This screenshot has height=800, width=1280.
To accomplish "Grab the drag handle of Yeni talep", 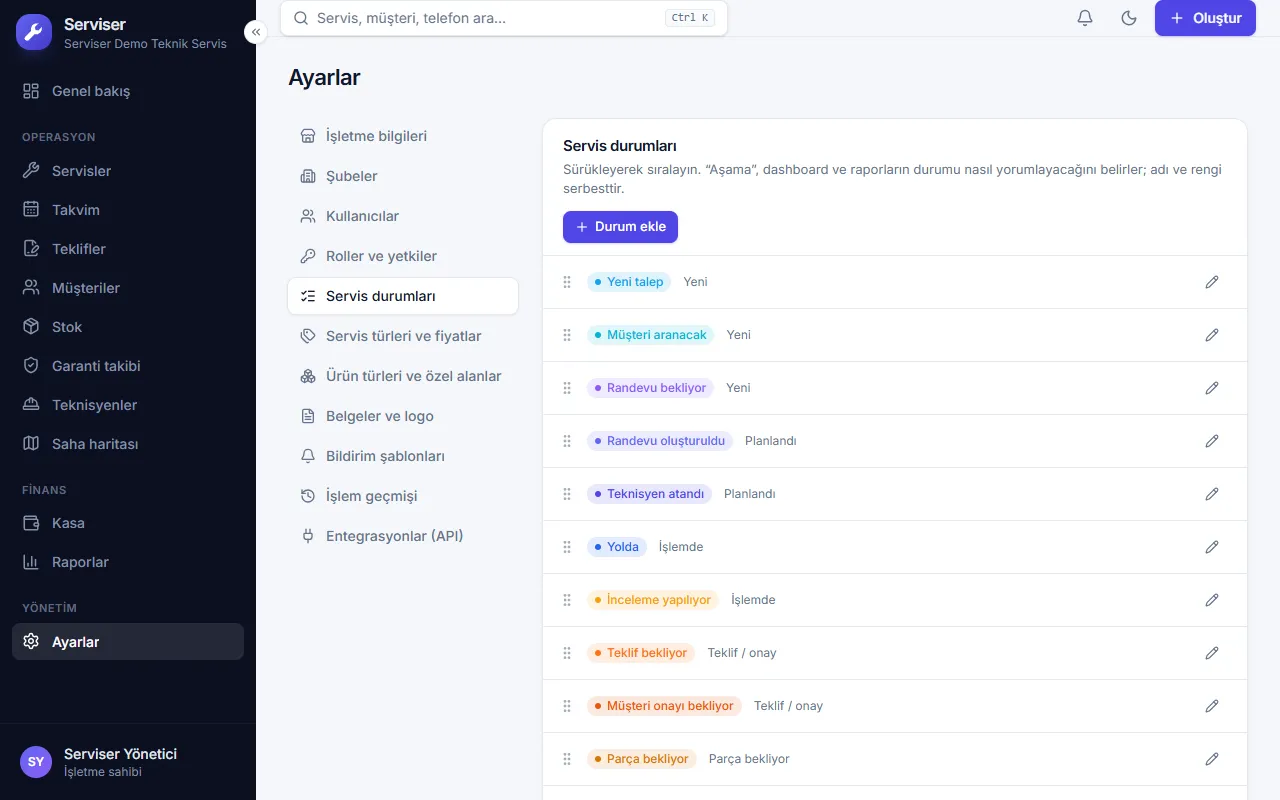I will click(567, 282).
